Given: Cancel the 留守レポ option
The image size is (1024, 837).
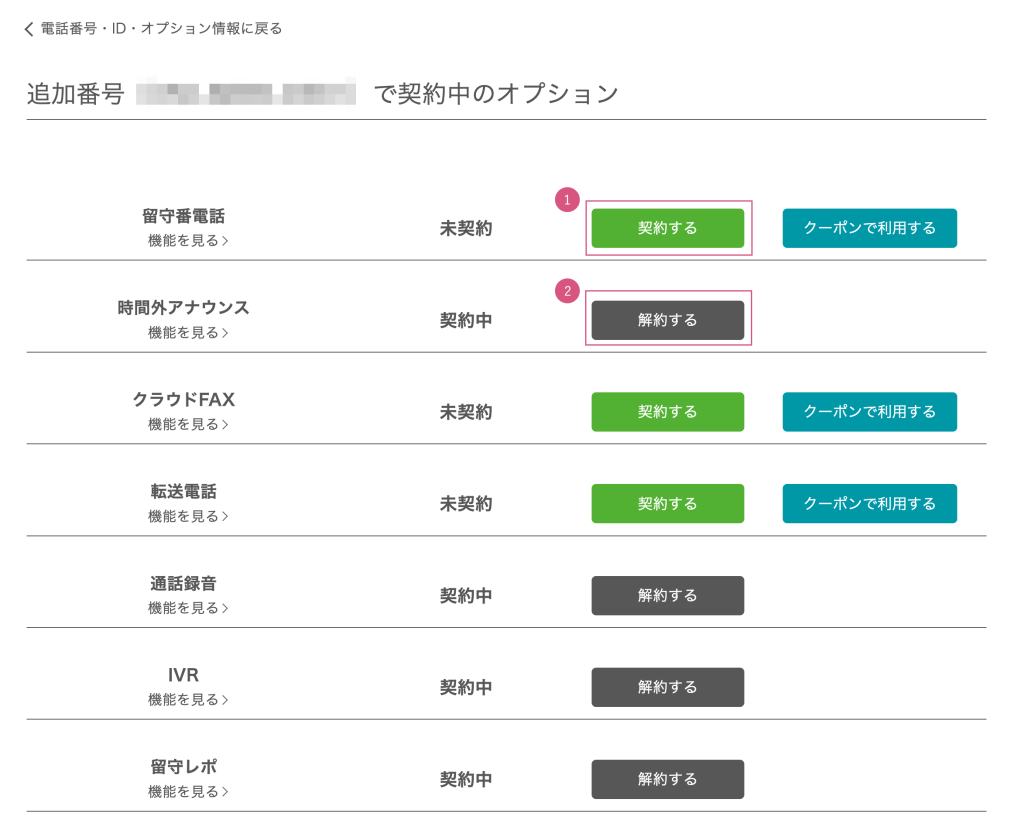Looking at the screenshot, I should pos(667,780).
